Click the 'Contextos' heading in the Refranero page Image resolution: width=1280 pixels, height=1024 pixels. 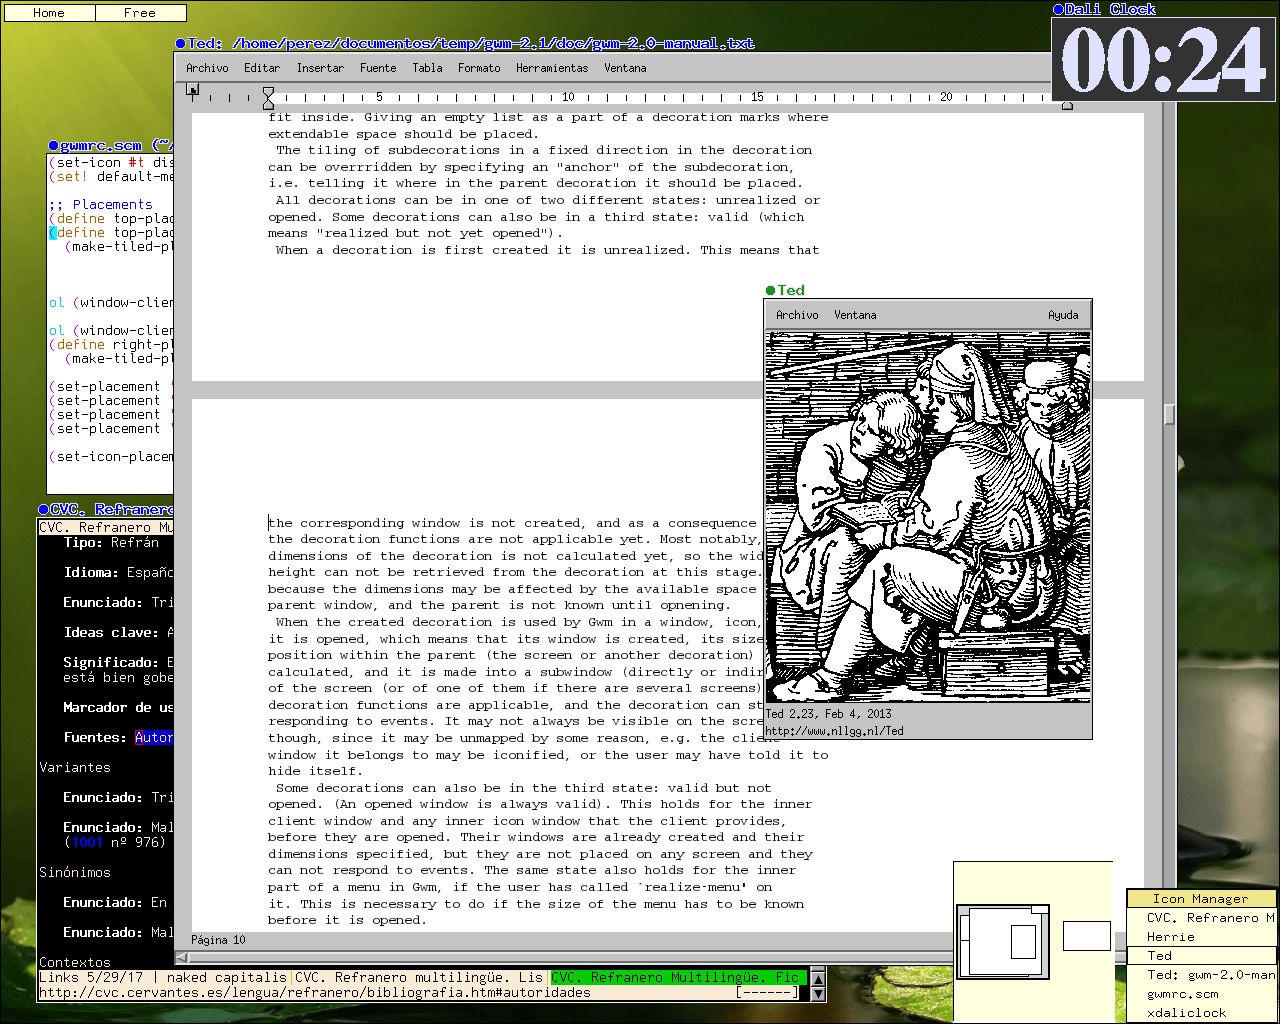pos(75,962)
